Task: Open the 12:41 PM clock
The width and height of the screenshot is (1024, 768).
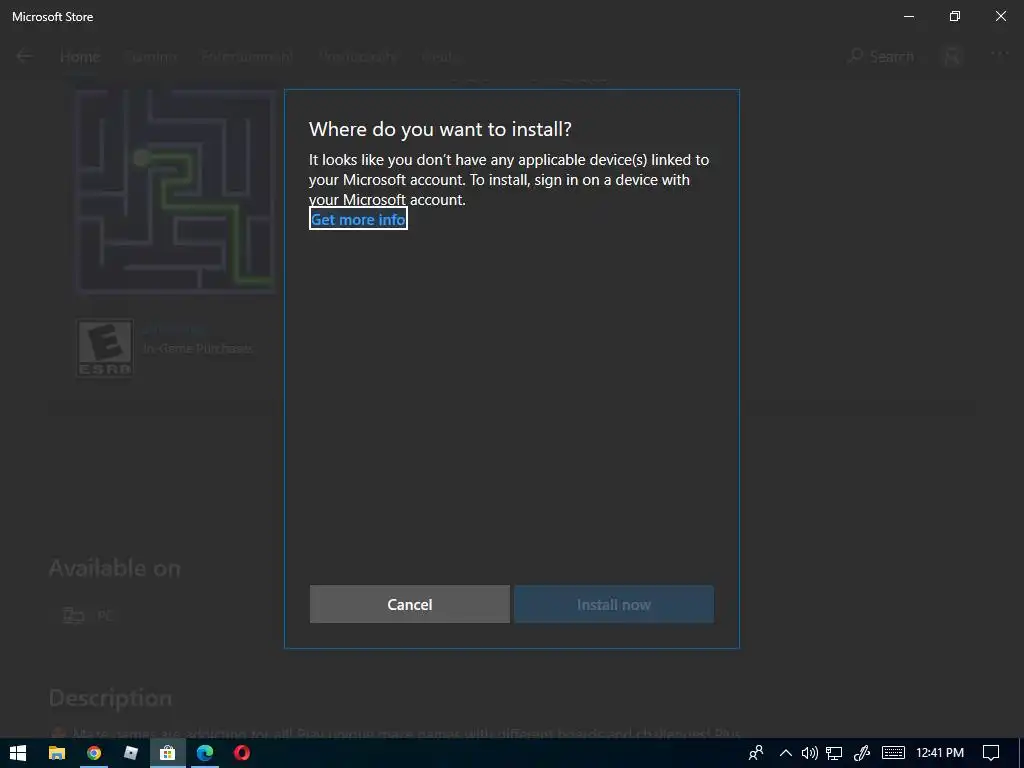Action: click(940, 753)
